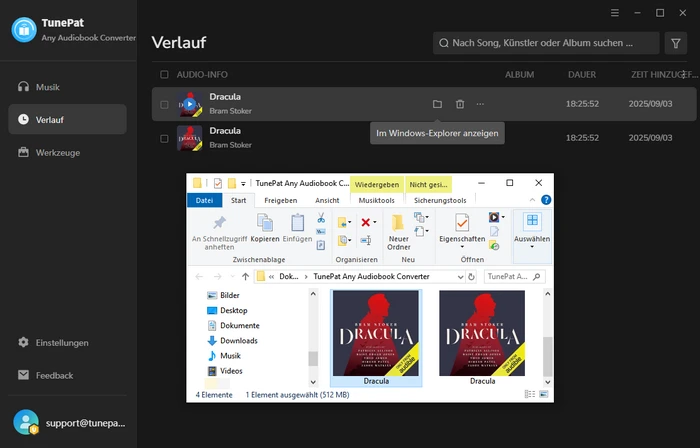Go to the Musik section
The image size is (700, 448).
tap(67, 87)
